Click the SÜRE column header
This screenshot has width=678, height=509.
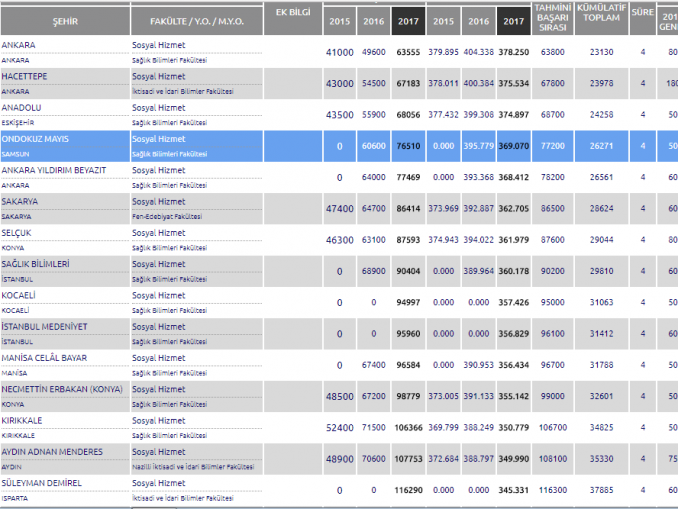pyautogui.click(x=643, y=21)
